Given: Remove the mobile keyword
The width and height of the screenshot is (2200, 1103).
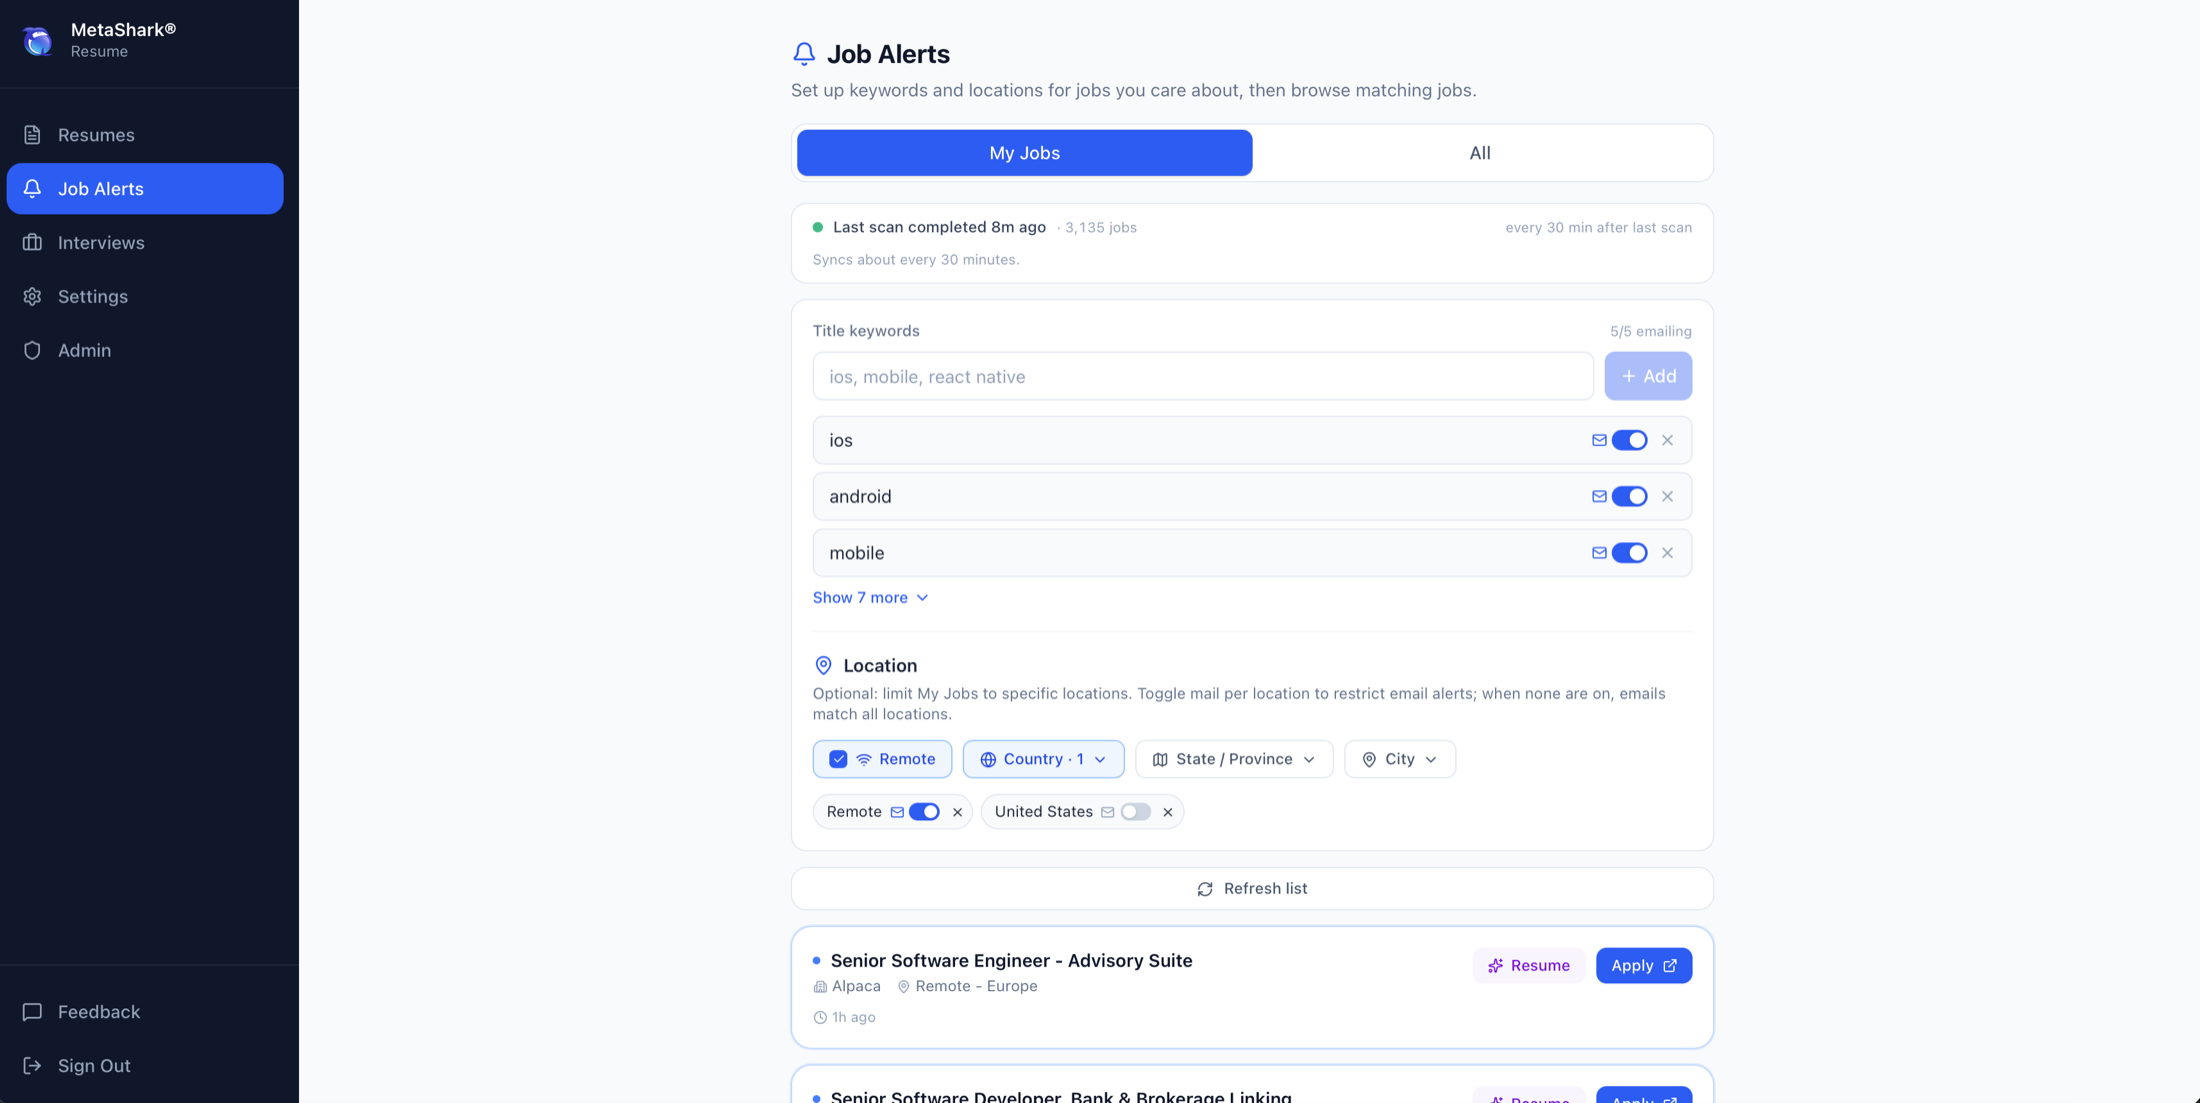Looking at the screenshot, I should point(1667,553).
